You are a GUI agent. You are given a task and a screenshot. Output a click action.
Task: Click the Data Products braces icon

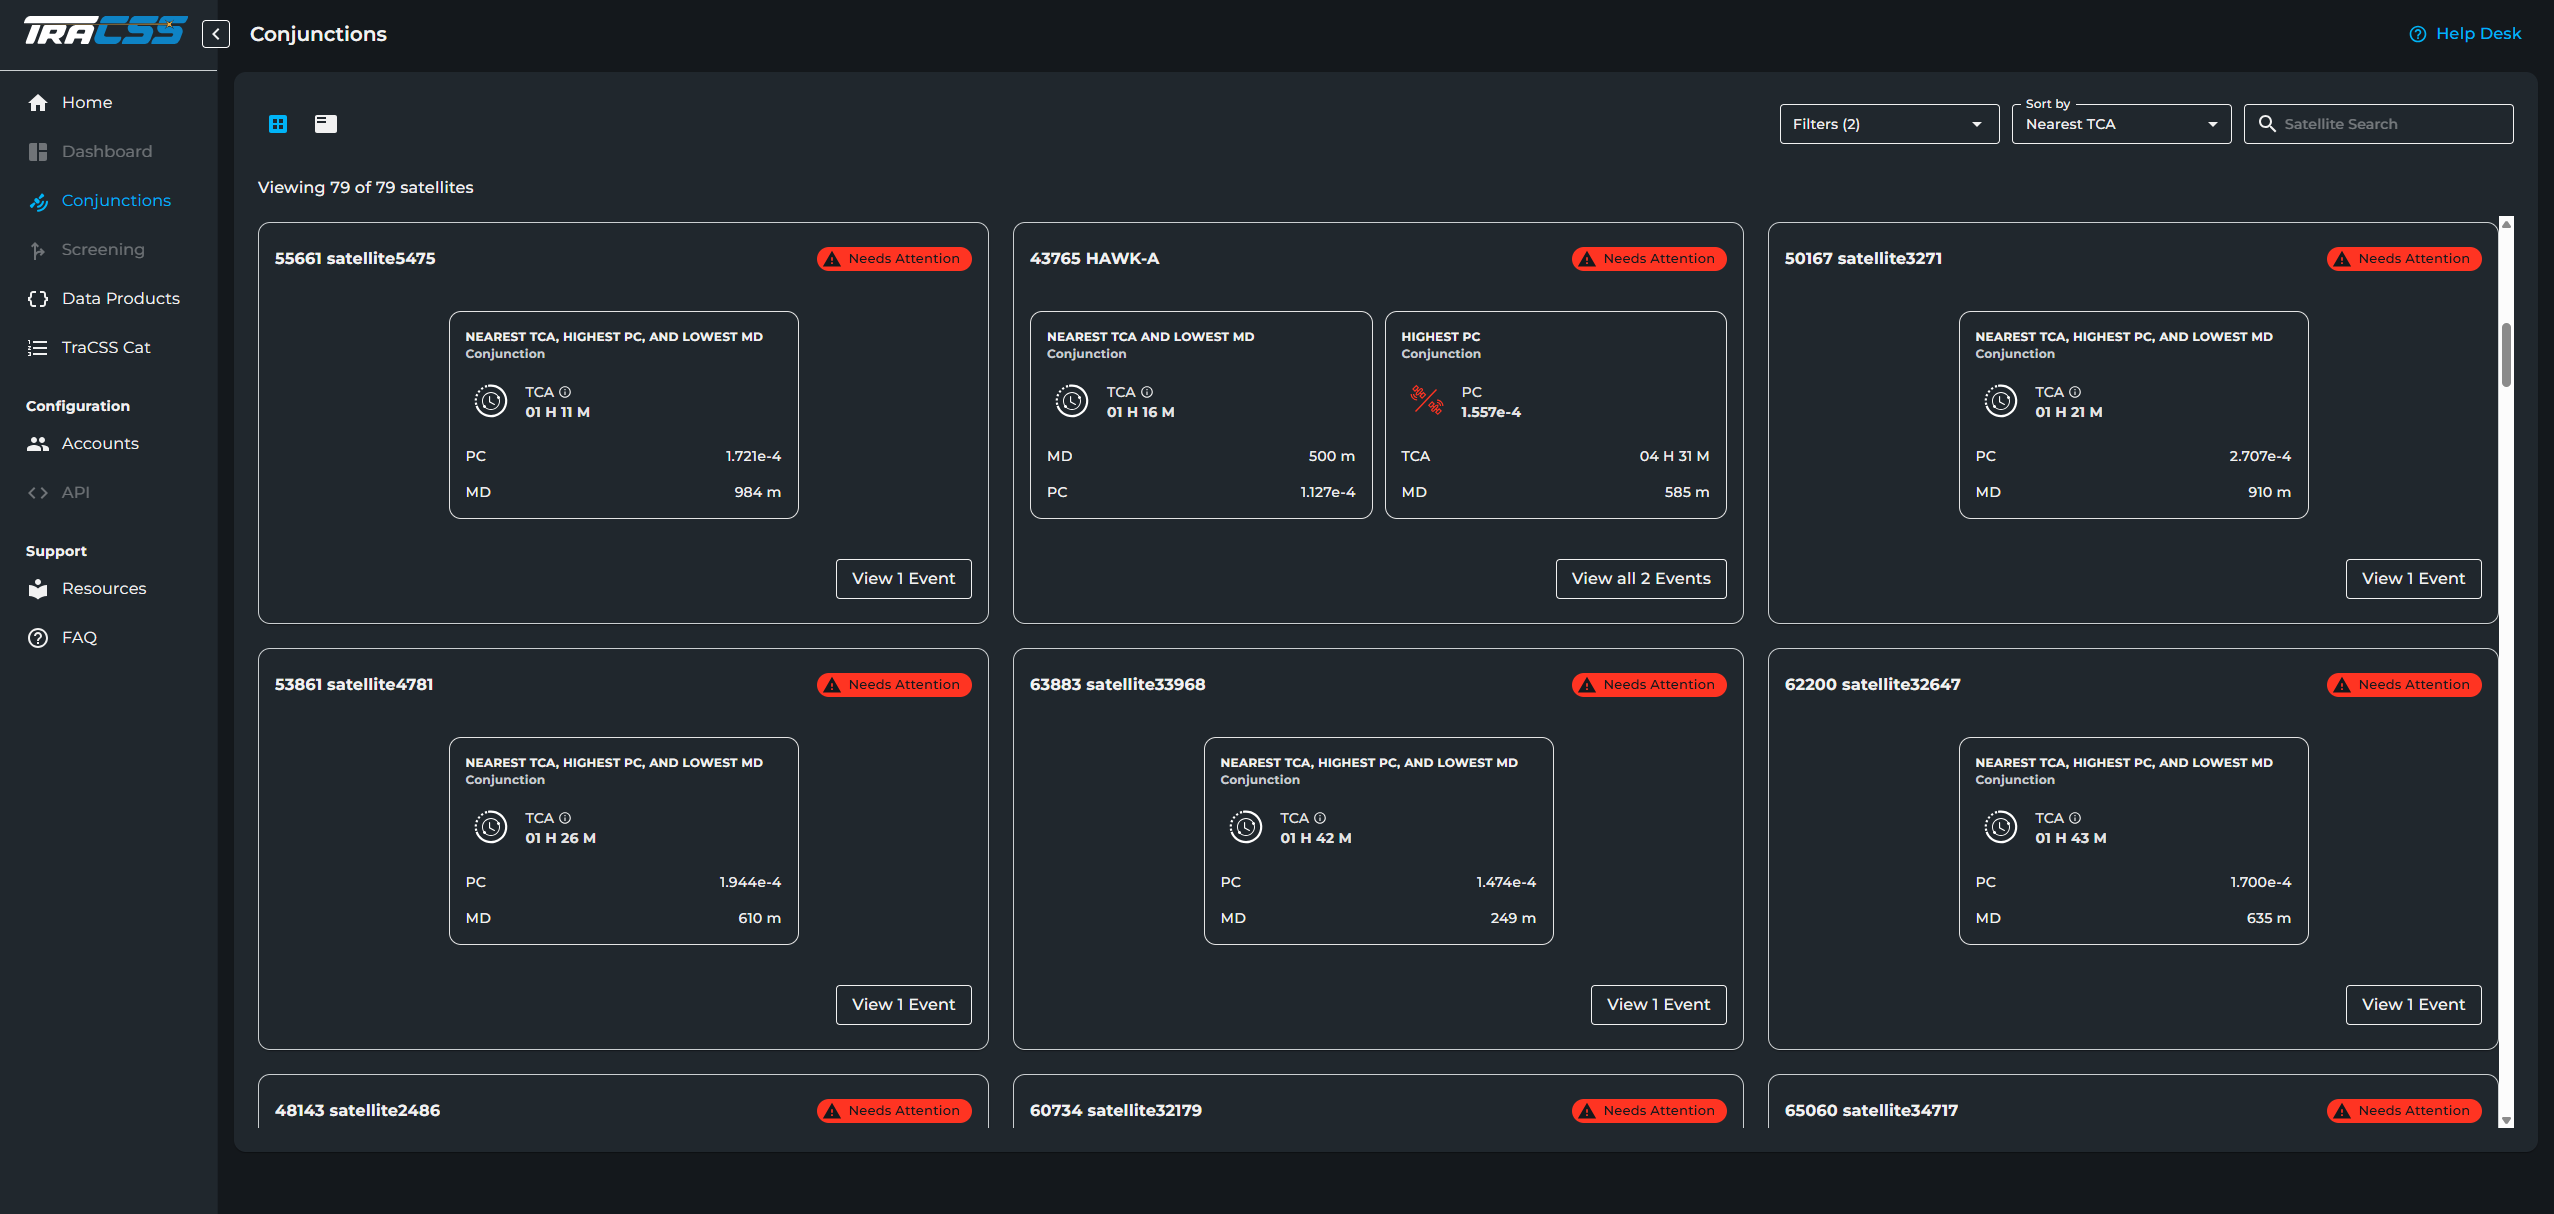coord(38,299)
